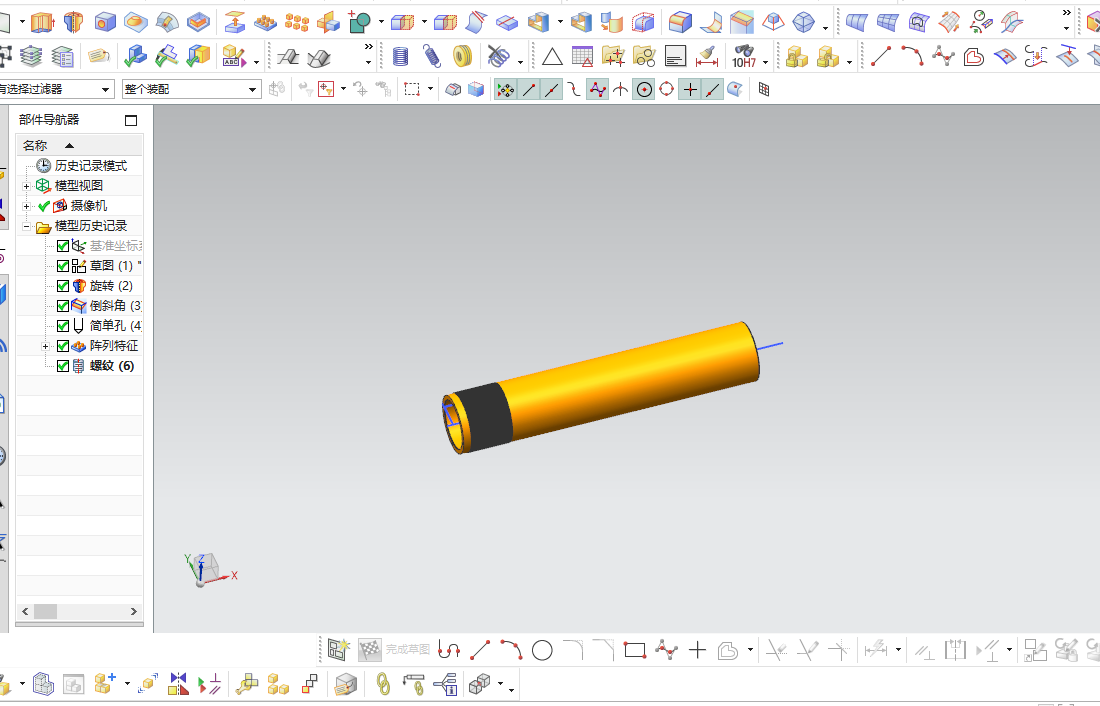Click the XYZ view triad in viewport
The height and width of the screenshot is (706, 1100).
[x=209, y=570]
